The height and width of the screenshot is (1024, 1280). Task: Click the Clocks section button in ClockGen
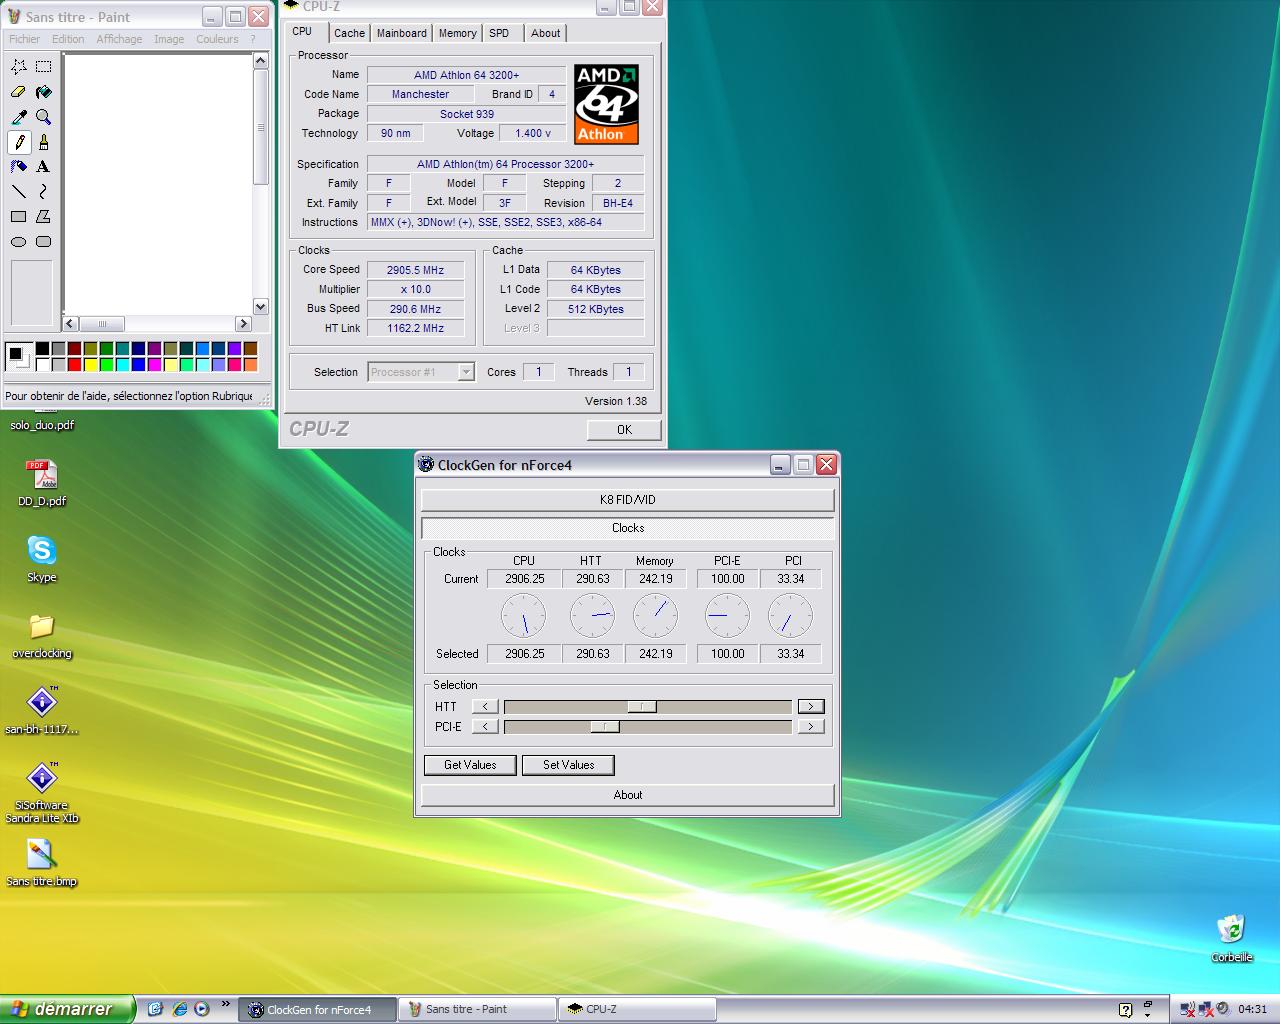click(x=628, y=528)
